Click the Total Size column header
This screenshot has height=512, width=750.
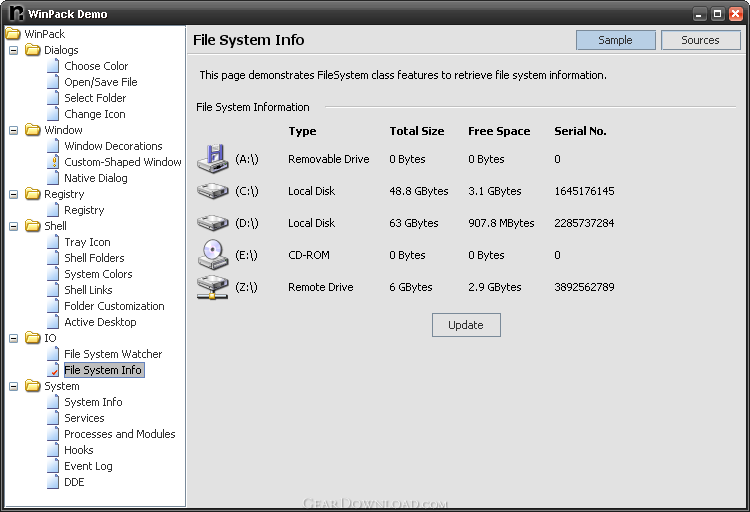[x=417, y=131]
